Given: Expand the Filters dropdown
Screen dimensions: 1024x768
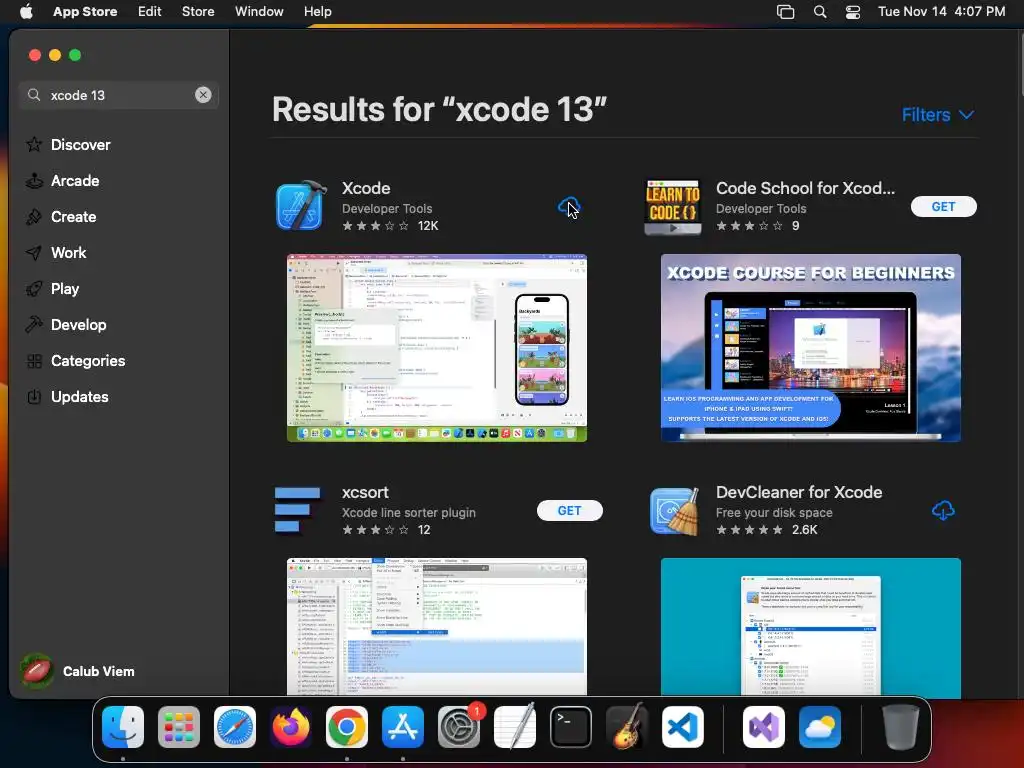Looking at the screenshot, I should coord(938,115).
